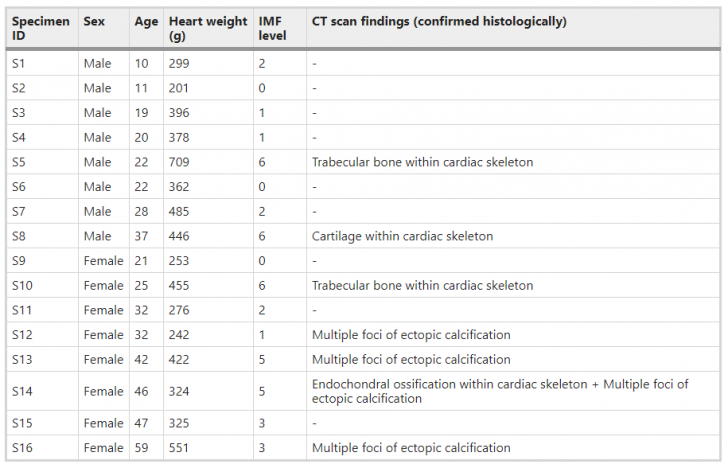The width and height of the screenshot is (728, 468).
Task: Select the S10 trabecular bone finding cell
Action: [x=422, y=285]
